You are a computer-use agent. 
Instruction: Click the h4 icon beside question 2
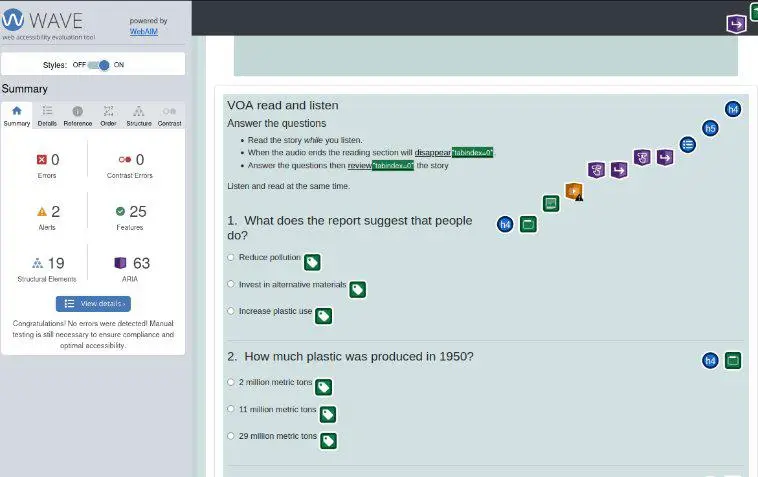click(710, 360)
